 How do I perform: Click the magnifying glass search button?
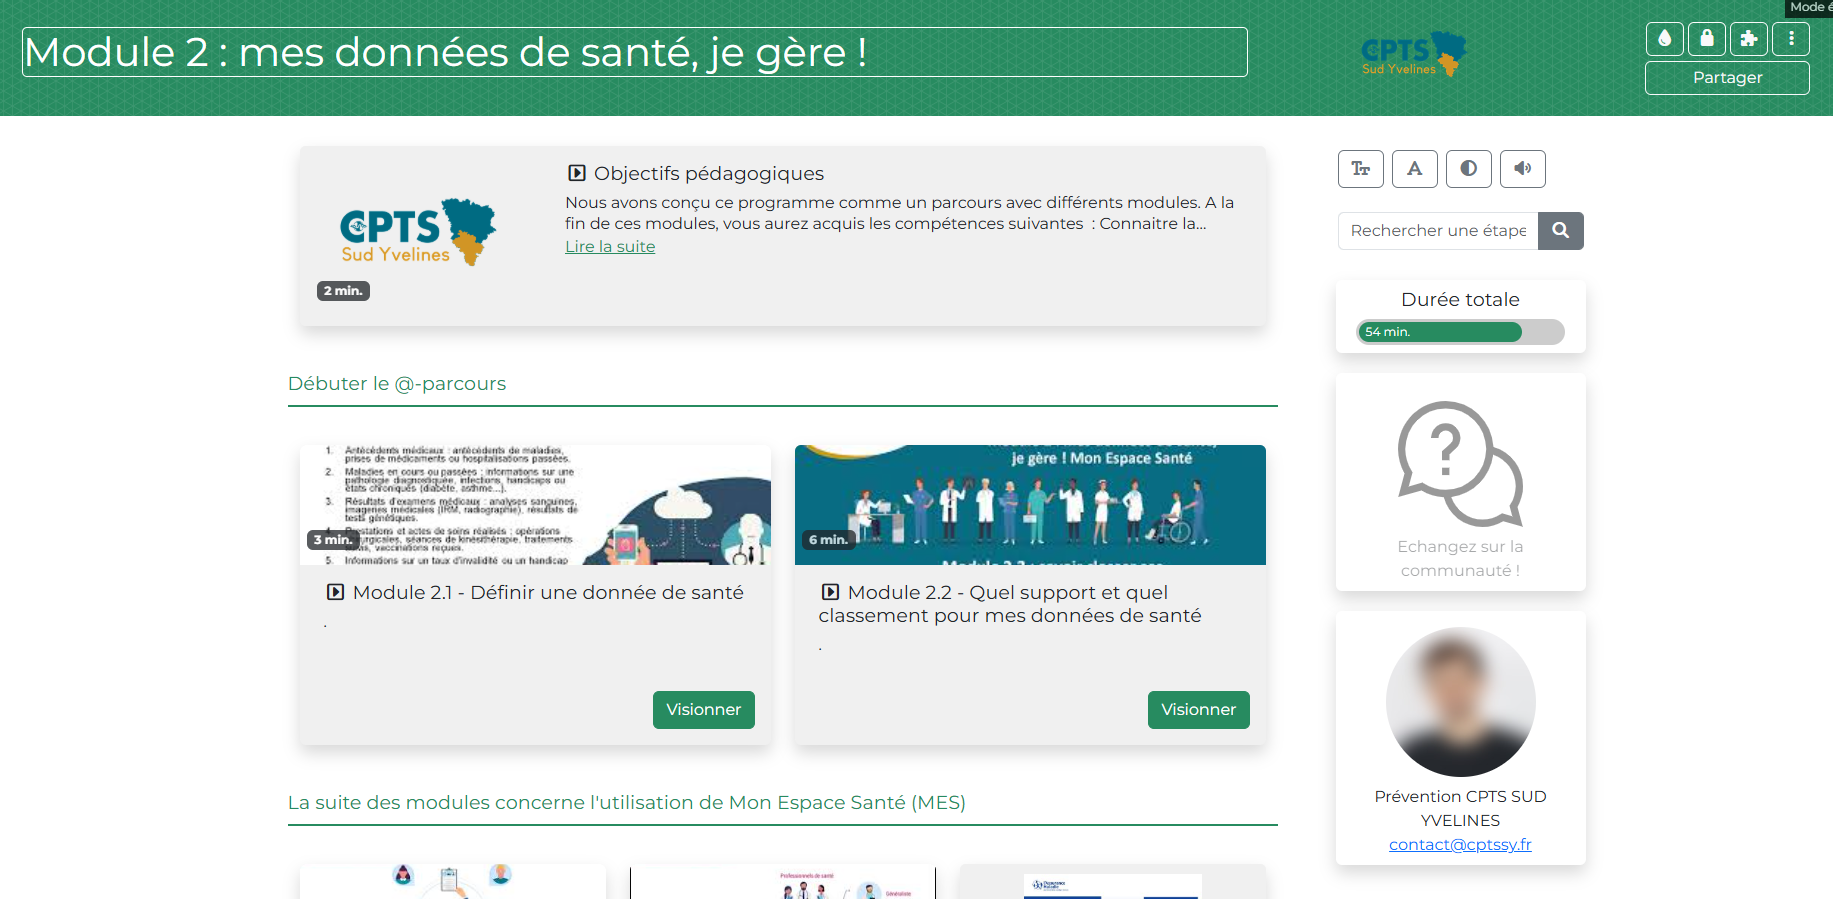coord(1560,231)
